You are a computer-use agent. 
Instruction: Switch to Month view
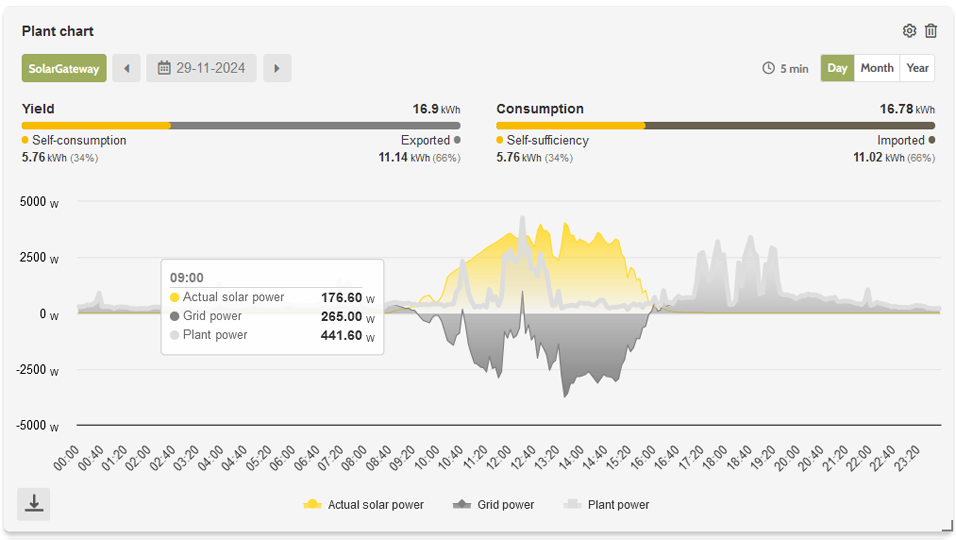click(877, 68)
